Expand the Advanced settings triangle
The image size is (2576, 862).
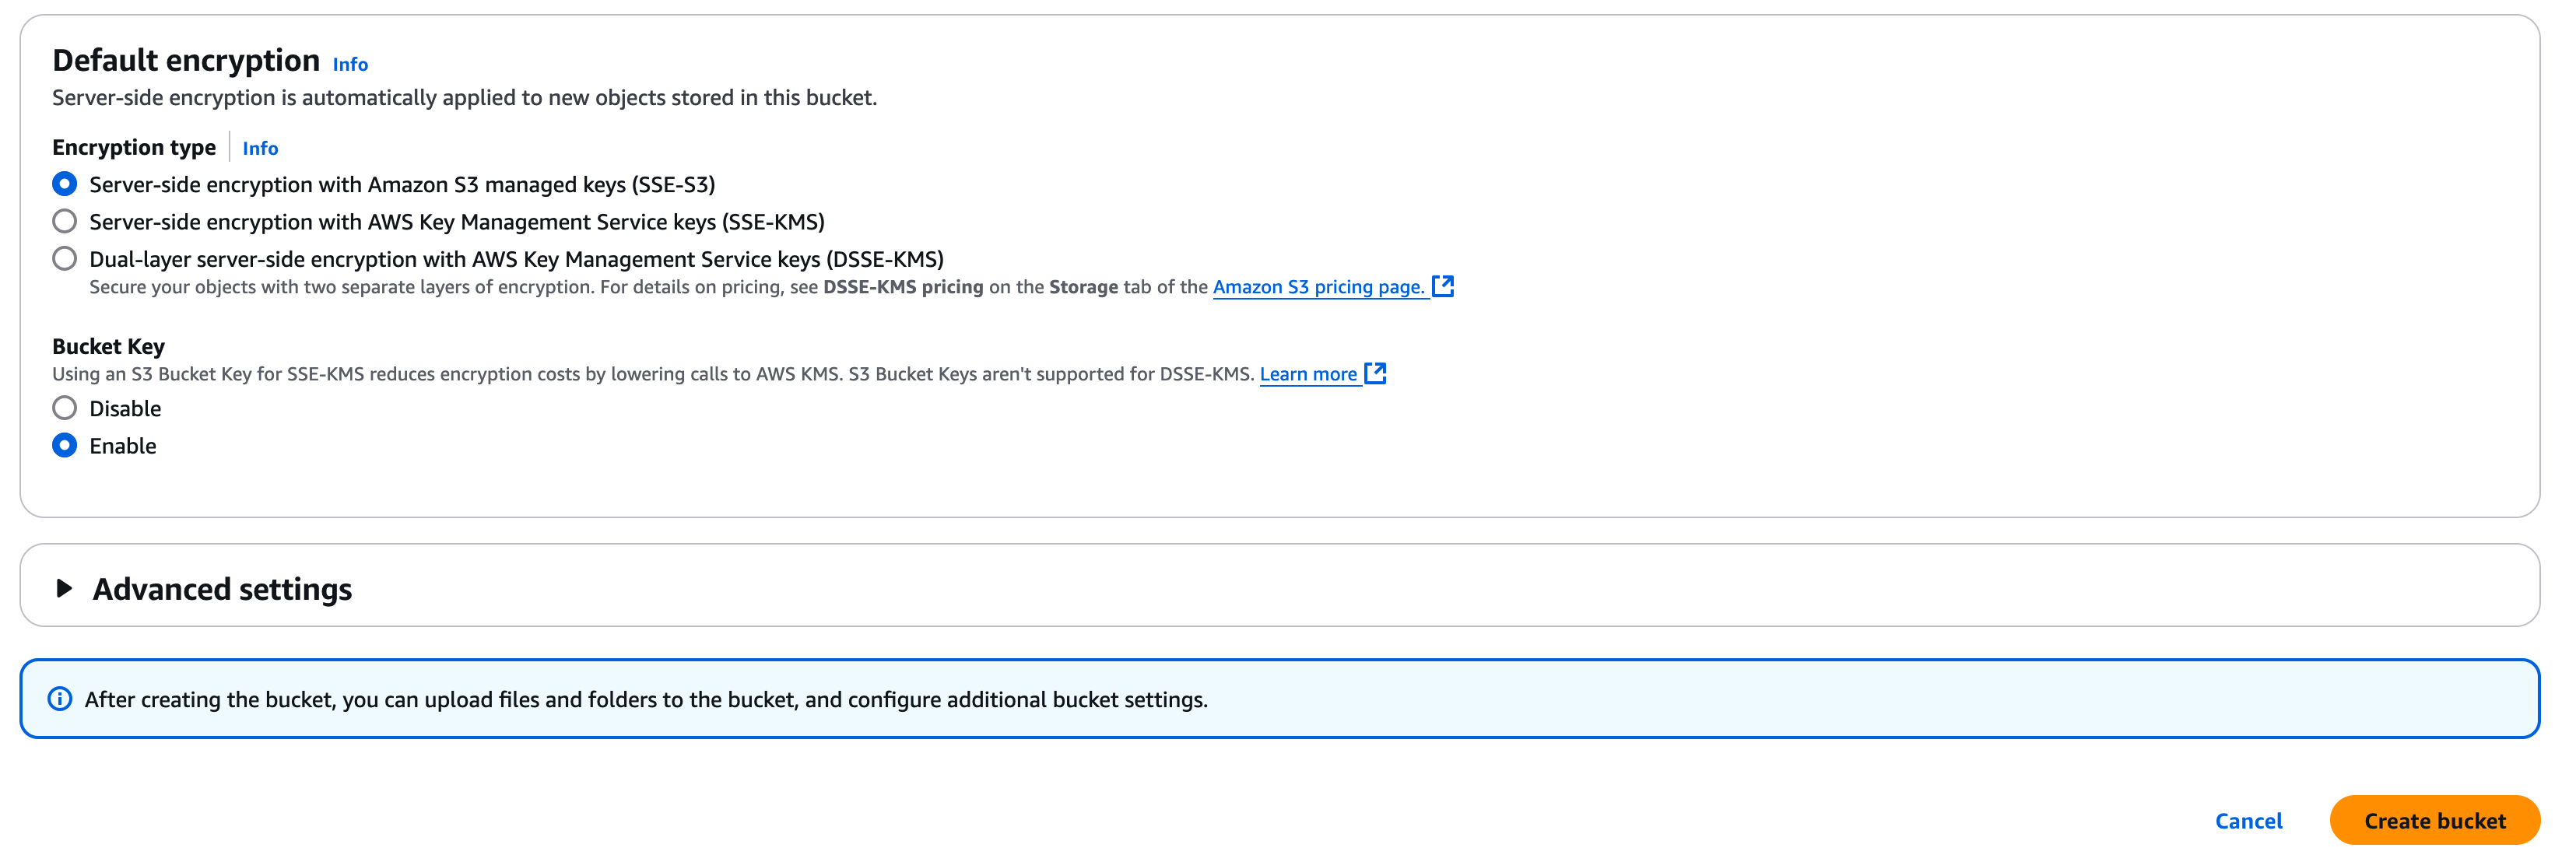click(64, 588)
